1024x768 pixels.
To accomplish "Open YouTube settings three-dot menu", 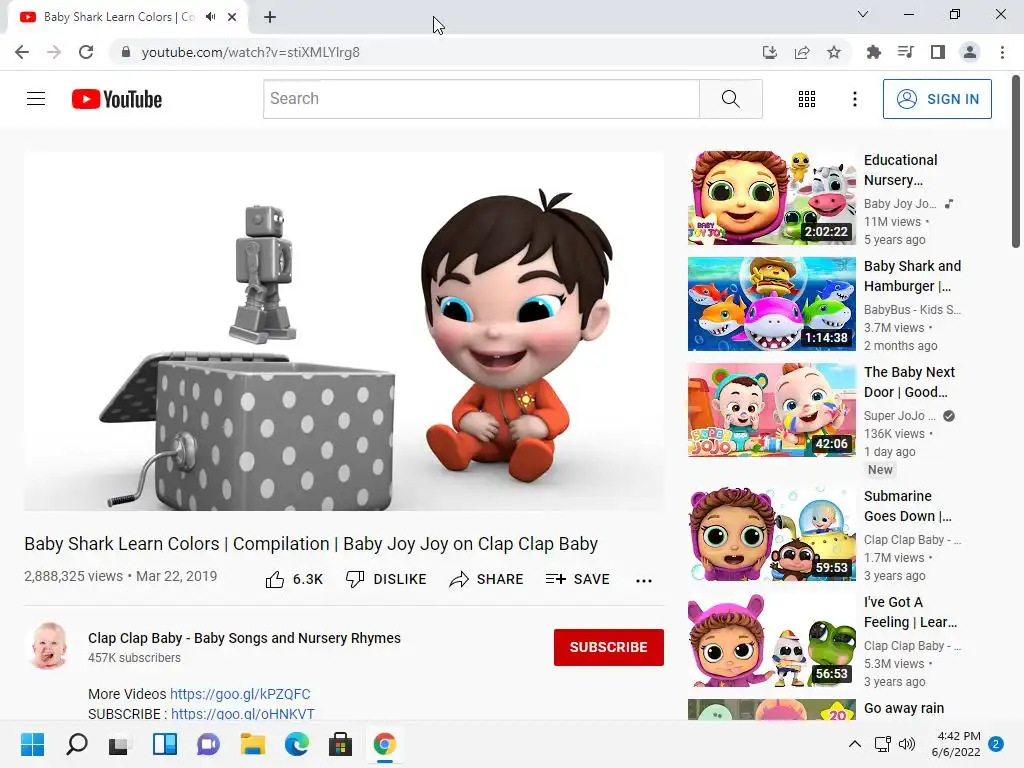I will [854, 99].
